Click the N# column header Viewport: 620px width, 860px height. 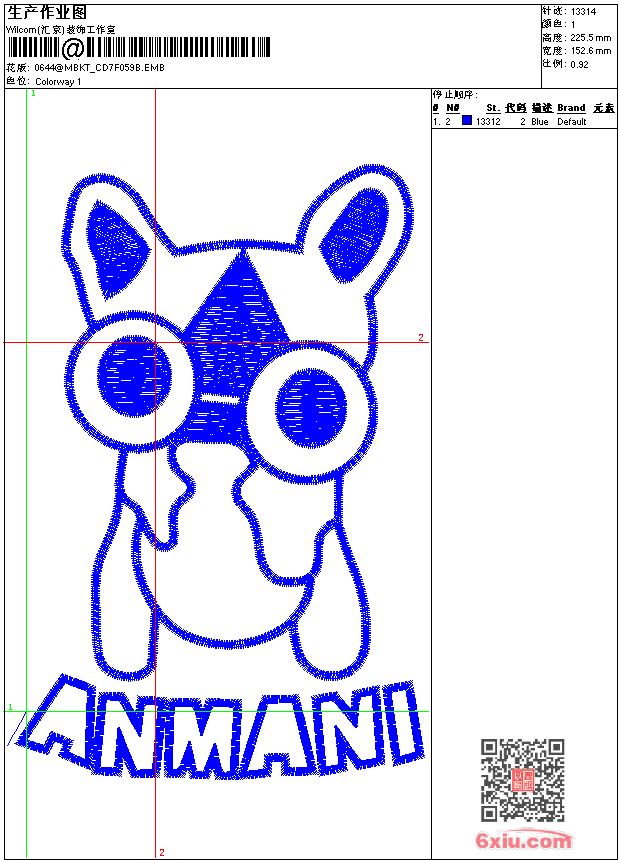click(x=452, y=108)
